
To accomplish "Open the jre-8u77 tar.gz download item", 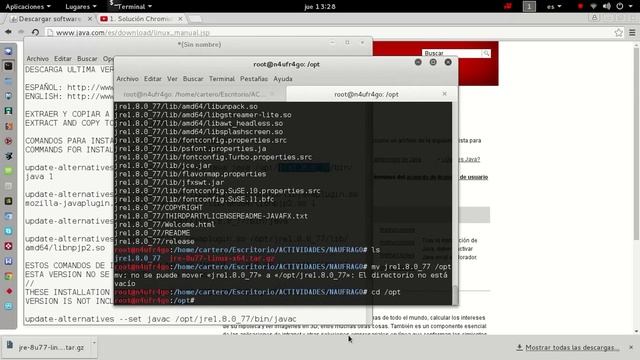I will pos(46,347).
